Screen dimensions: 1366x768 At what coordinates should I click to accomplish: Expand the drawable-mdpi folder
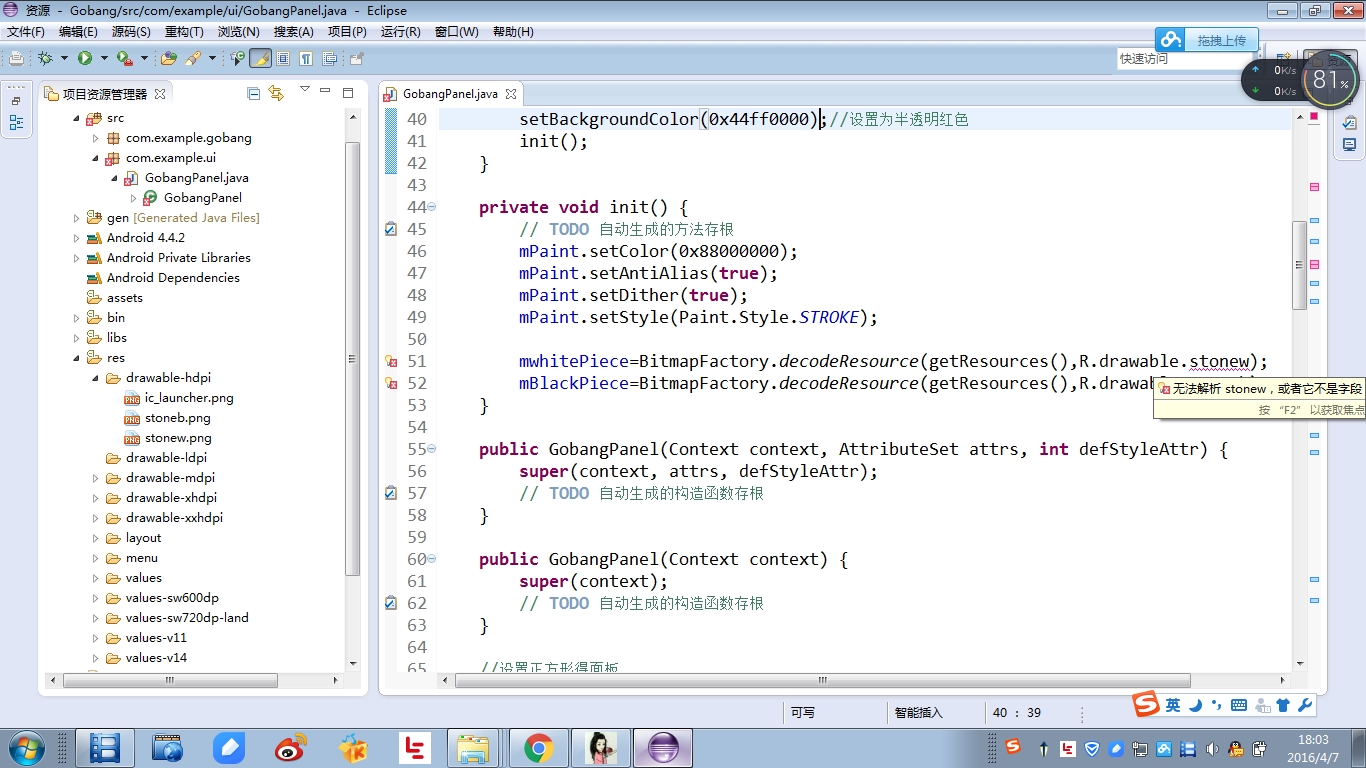click(96, 478)
